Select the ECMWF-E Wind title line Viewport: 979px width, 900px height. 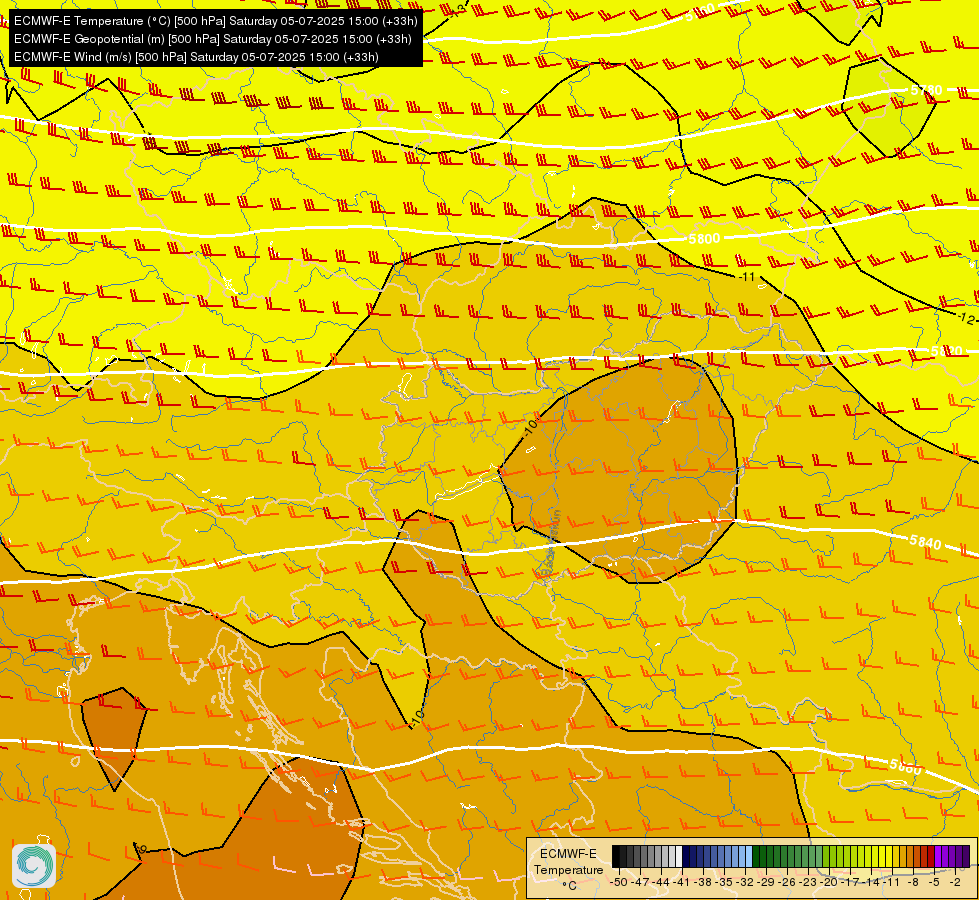[x=196, y=57]
